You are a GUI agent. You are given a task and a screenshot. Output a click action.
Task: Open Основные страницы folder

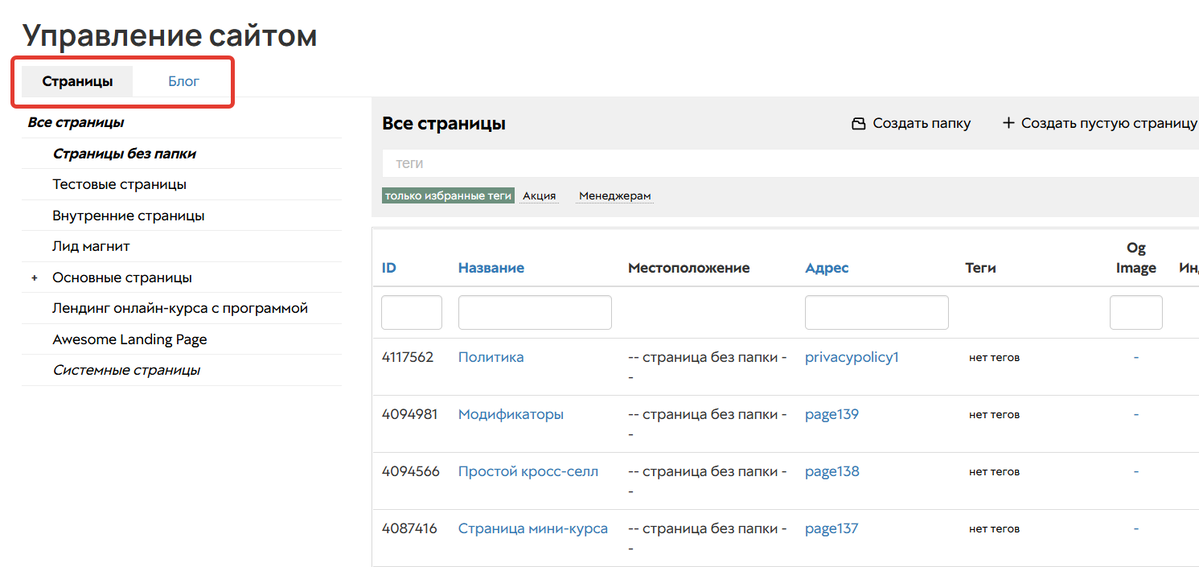pos(122,278)
